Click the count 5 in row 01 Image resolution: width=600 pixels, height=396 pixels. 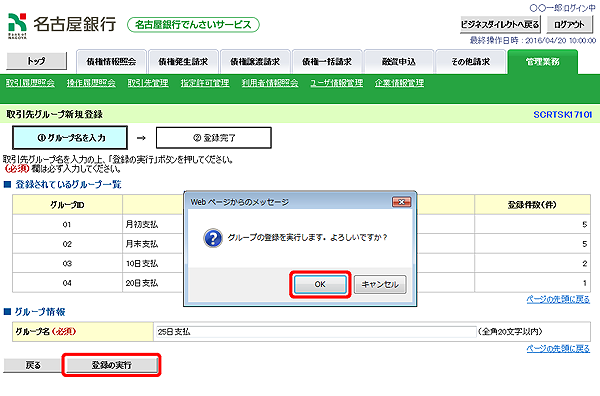[584, 225]
